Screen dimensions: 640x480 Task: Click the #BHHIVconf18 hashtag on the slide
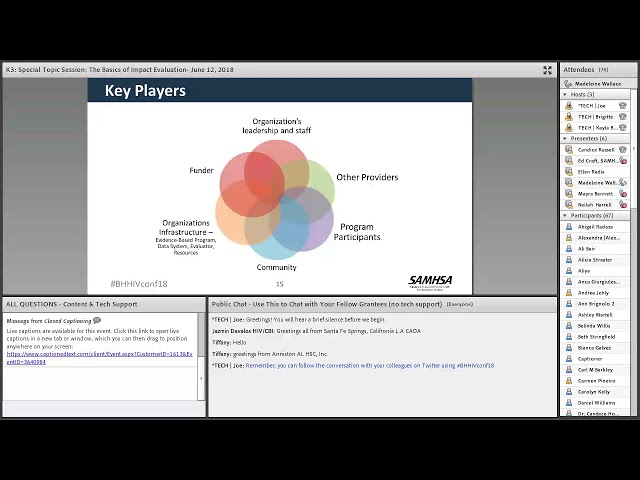tap(139, 284)
